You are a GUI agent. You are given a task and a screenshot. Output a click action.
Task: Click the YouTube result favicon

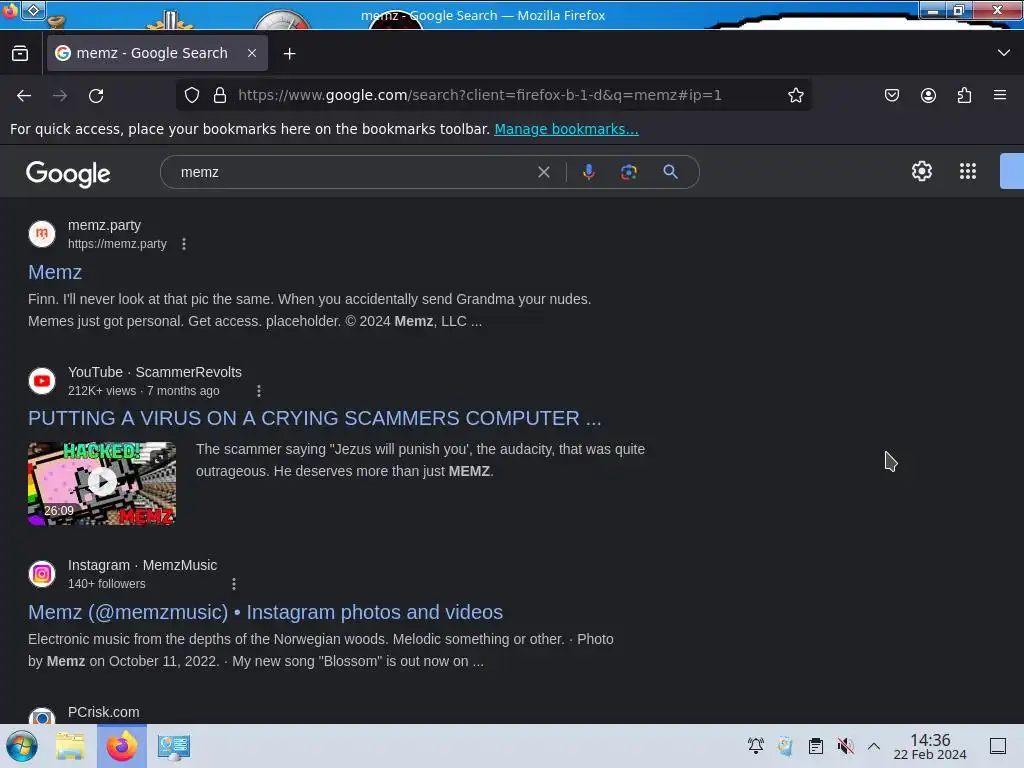pos(42,381)
